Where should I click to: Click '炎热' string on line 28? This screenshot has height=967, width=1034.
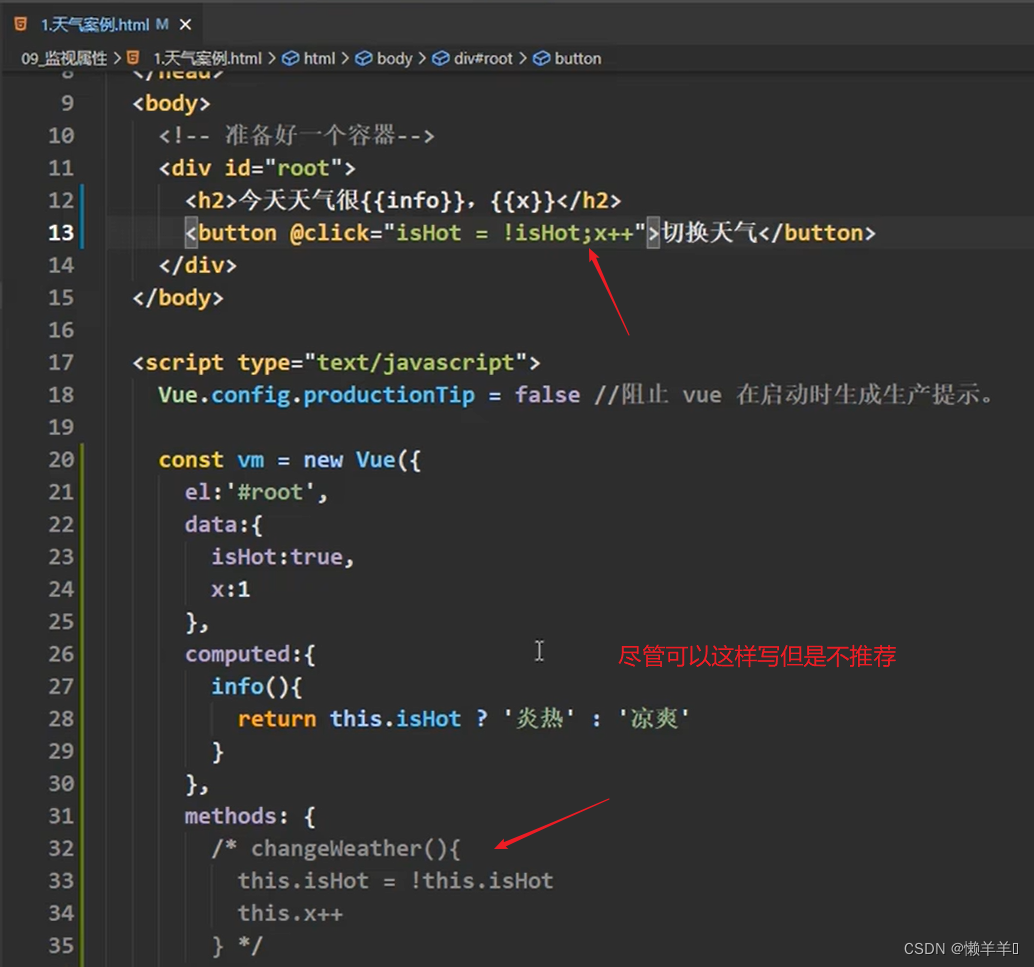539,718
